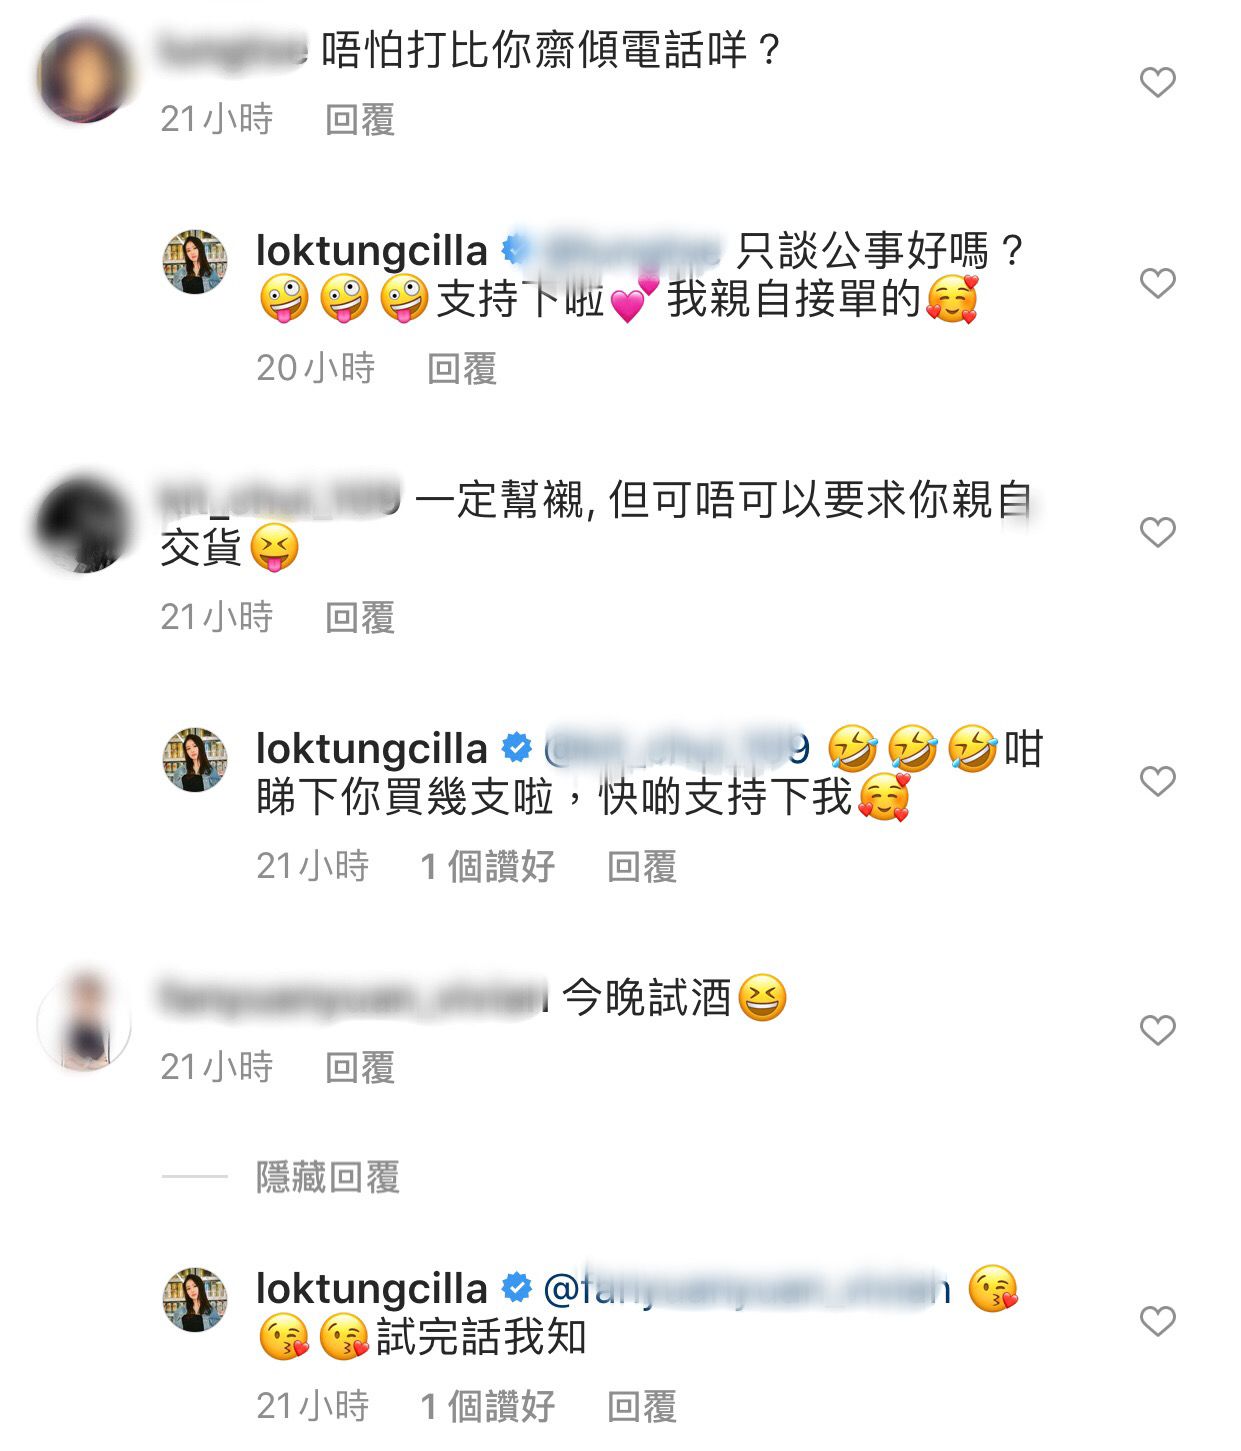Reply to the 齋傾電話 comment
Image resolution: width=1241 pixels, height=1451 pixels.
point(360,119)
